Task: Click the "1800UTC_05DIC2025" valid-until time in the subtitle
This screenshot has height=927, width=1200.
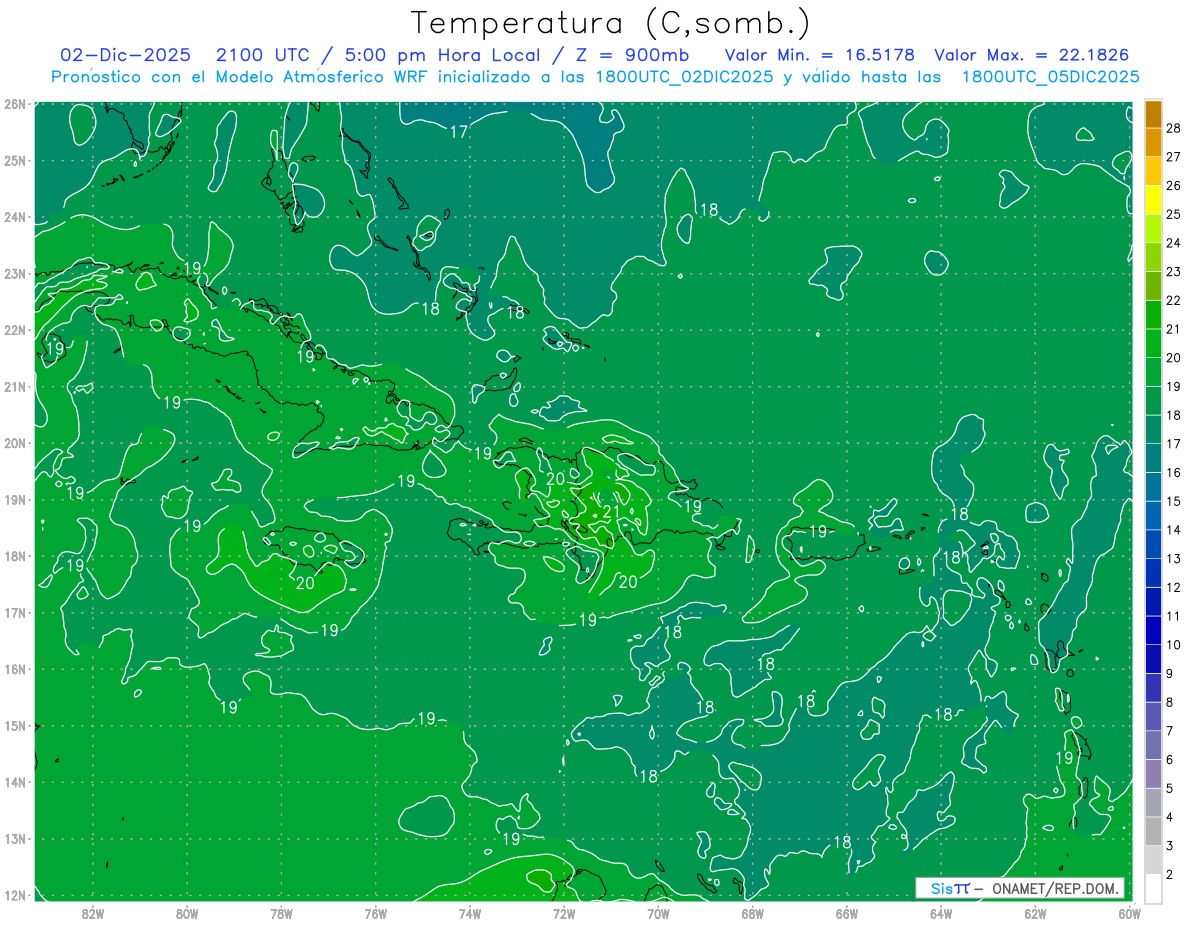Action: (1050, 76)
